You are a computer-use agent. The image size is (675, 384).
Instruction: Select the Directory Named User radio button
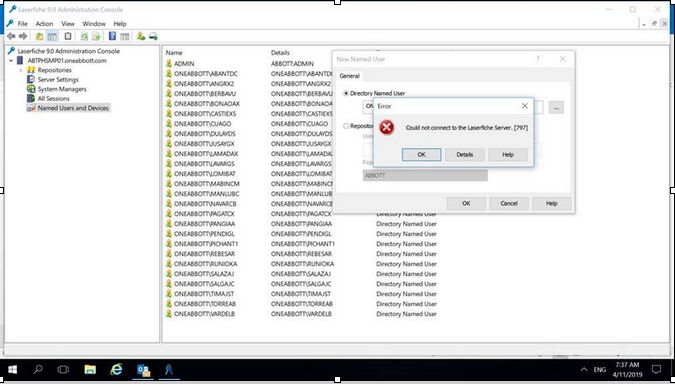346,93
